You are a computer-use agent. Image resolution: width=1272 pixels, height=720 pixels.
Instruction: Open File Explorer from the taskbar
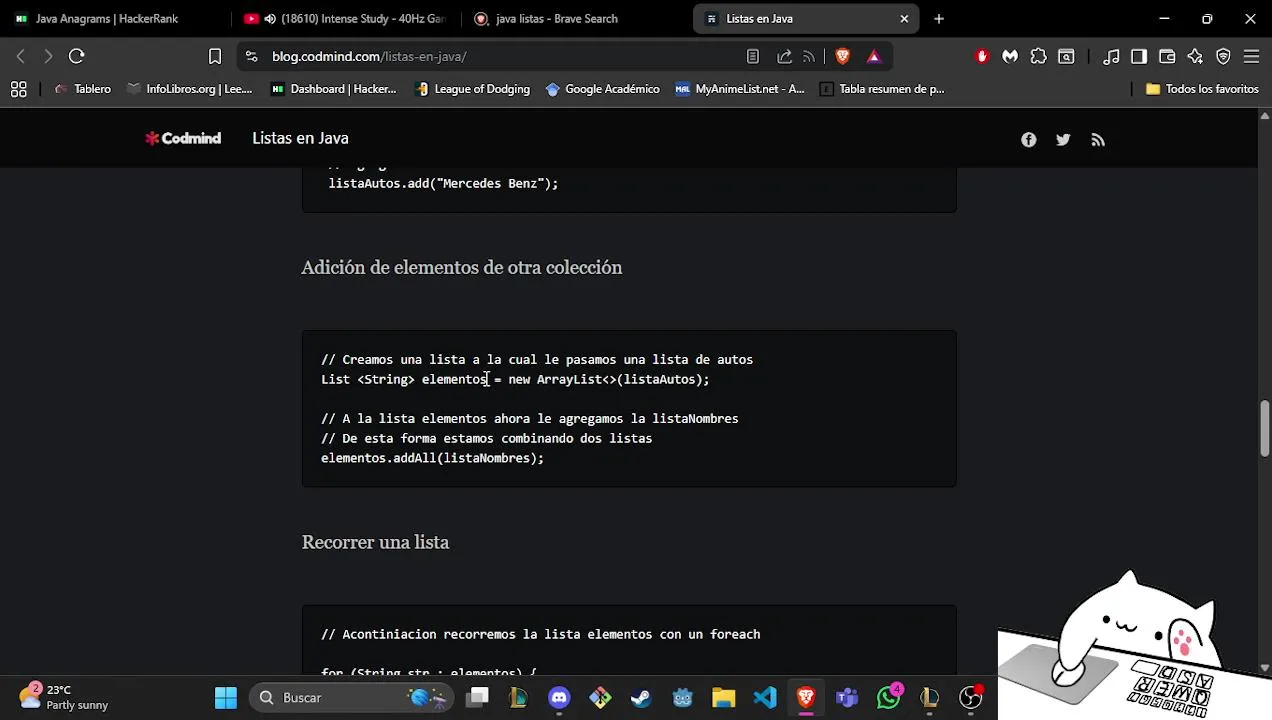click(x=723, y=697)
